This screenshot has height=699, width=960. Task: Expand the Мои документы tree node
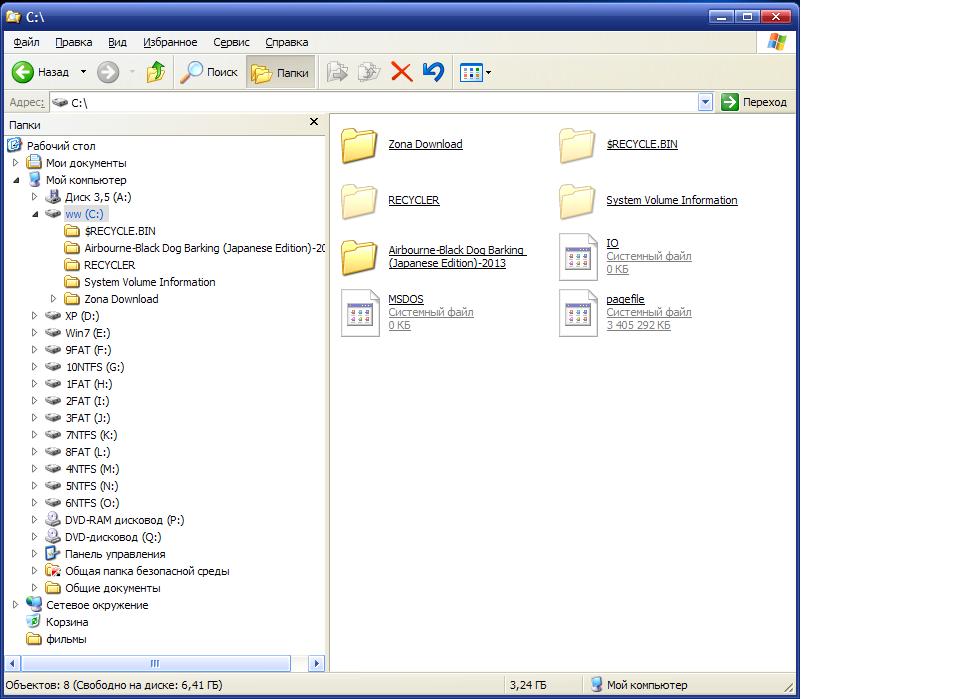tap(16, 163)
